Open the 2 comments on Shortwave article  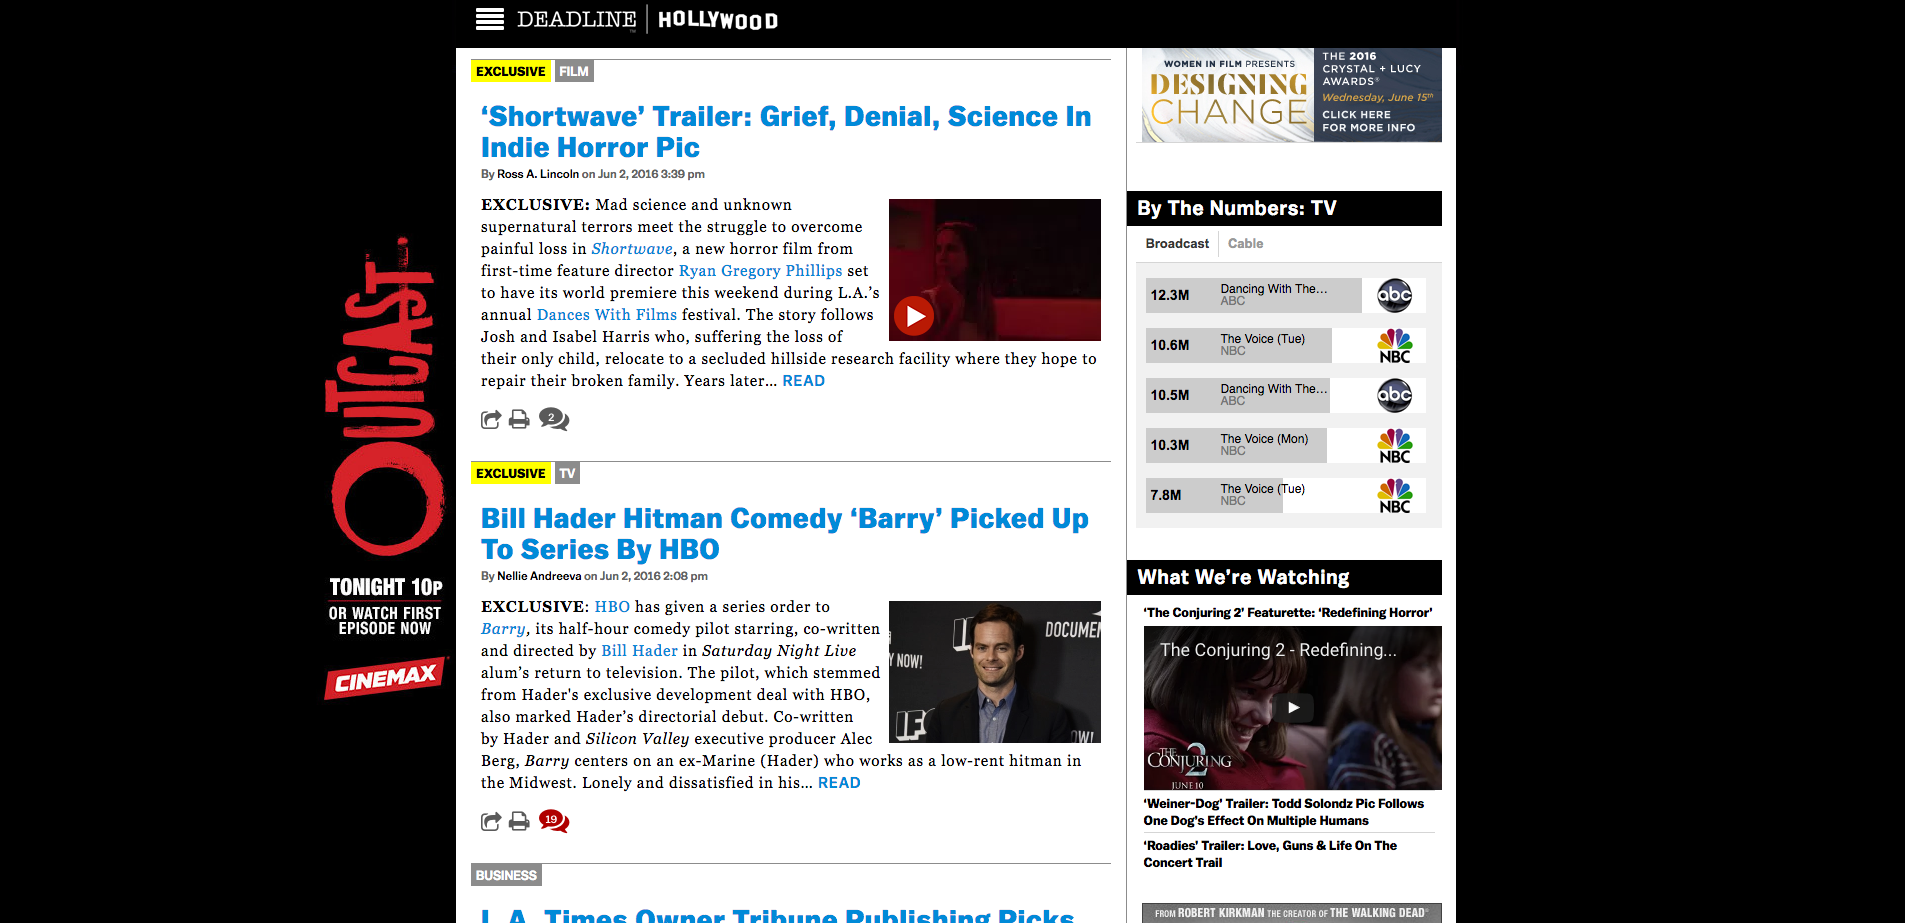553,419
